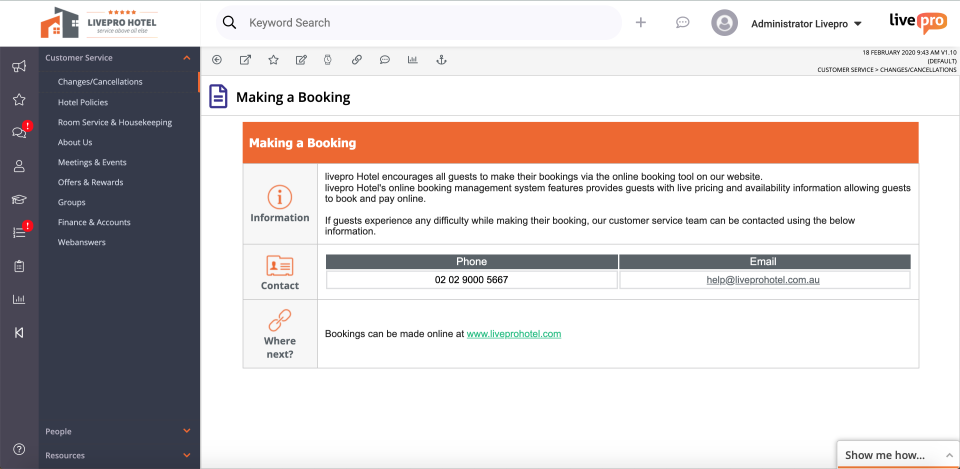Click the Information row icon
Image resolution: width=960 pixels, height=469 pixels.
[x=280, y=197]
